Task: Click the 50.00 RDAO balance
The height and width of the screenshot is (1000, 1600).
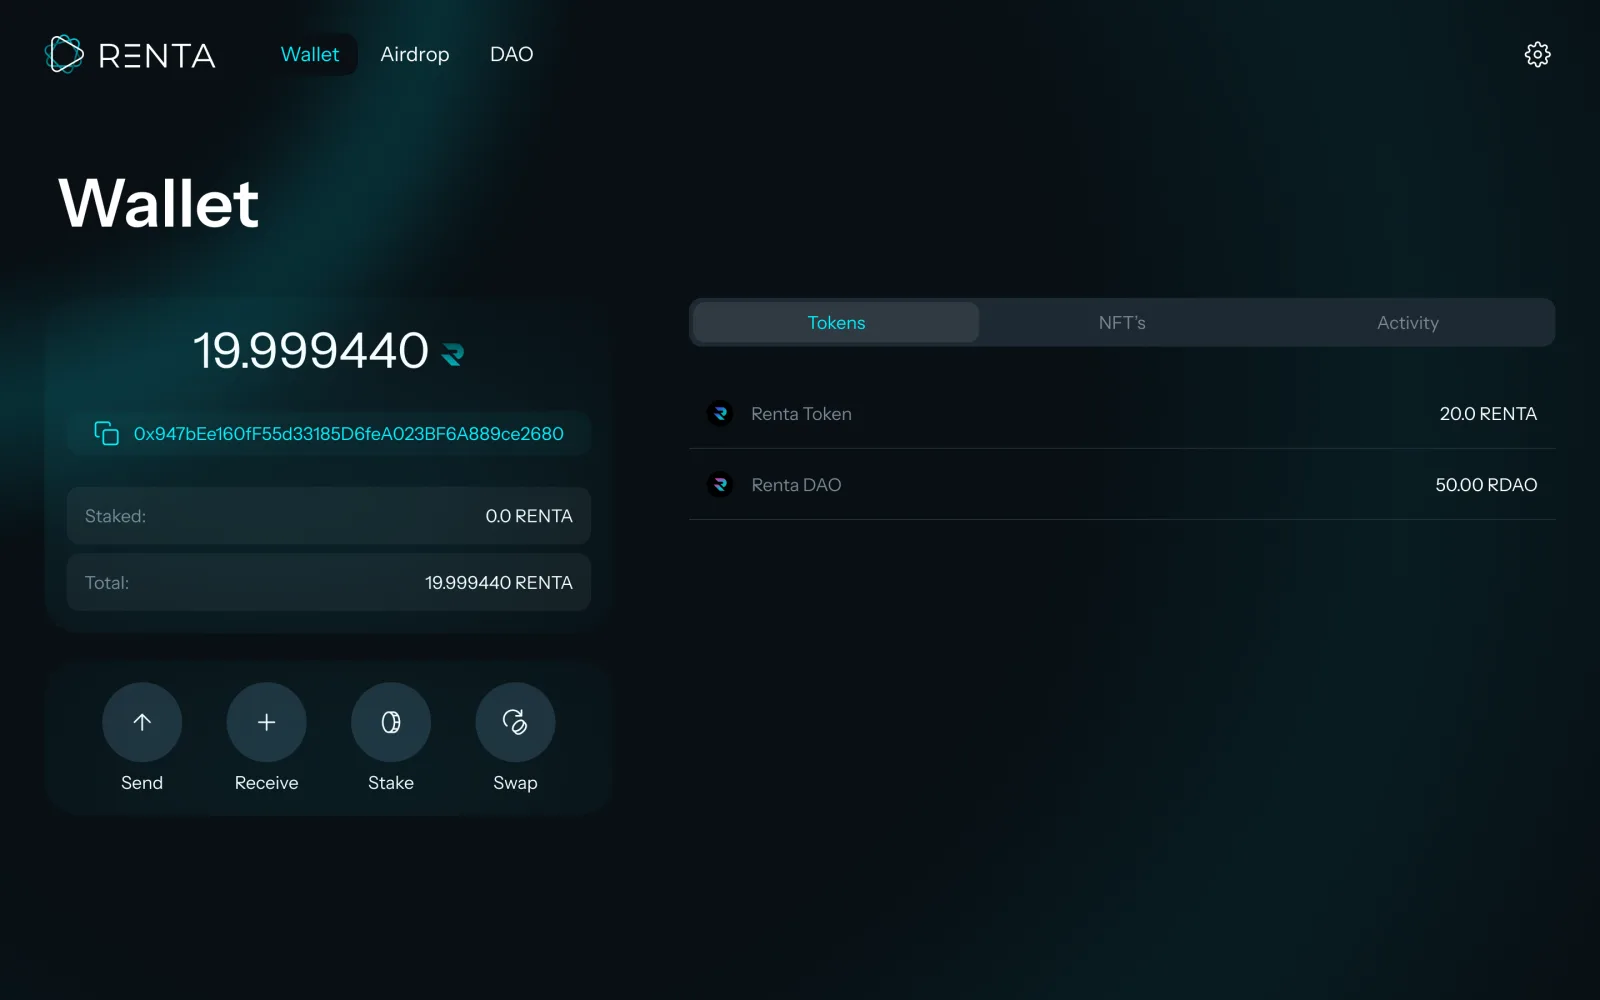Action: [1486, 484]
